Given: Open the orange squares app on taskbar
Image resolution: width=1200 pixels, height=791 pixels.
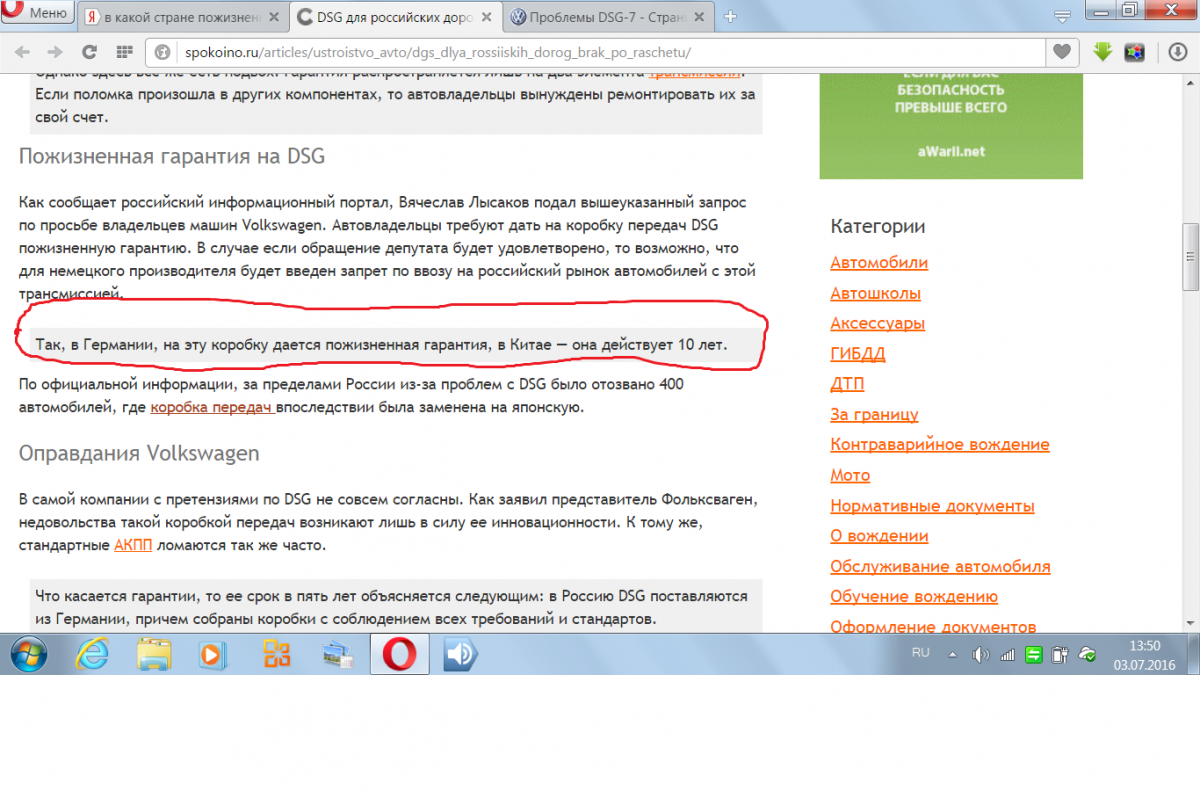Looking at the screenshot, I should click(275, 654).
